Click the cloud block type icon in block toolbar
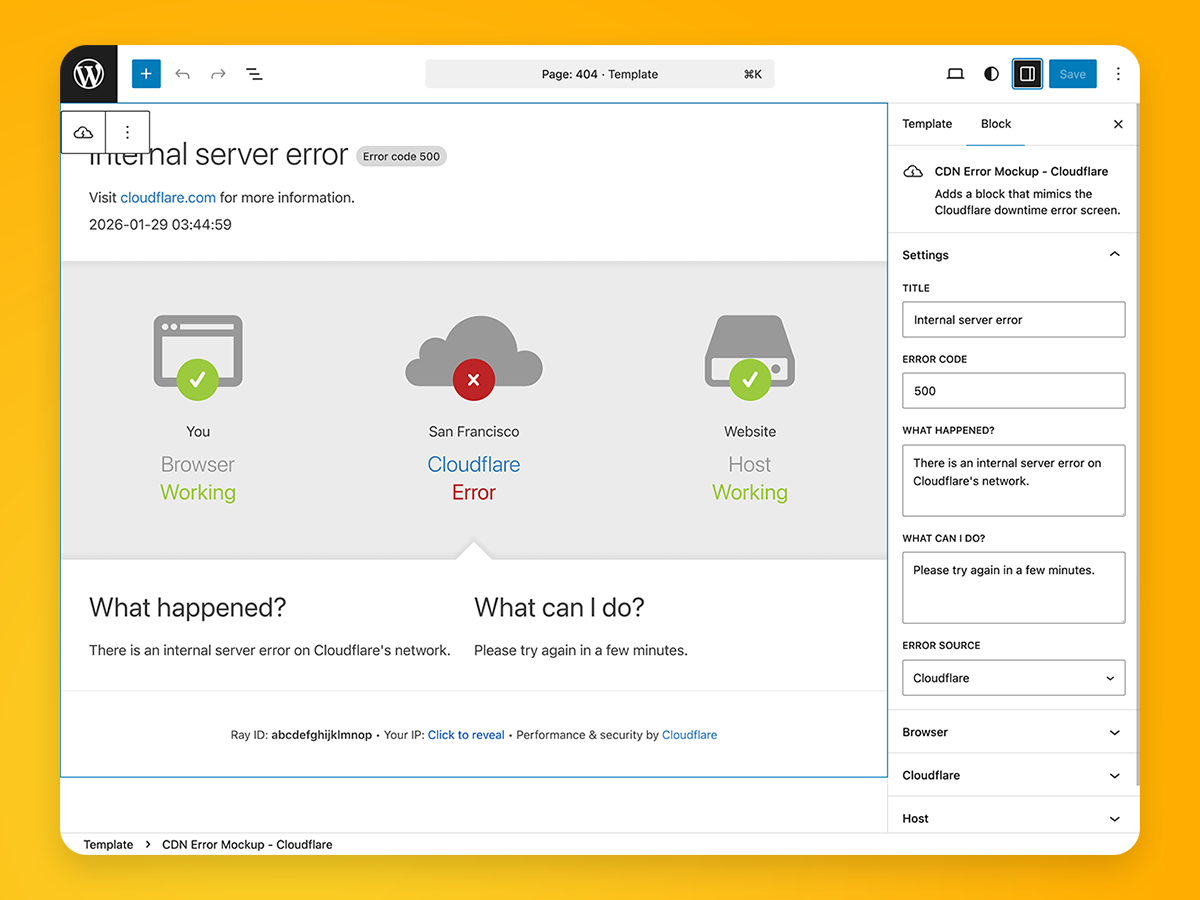This screenshot has width=1200, height=900. pos(84,132)
